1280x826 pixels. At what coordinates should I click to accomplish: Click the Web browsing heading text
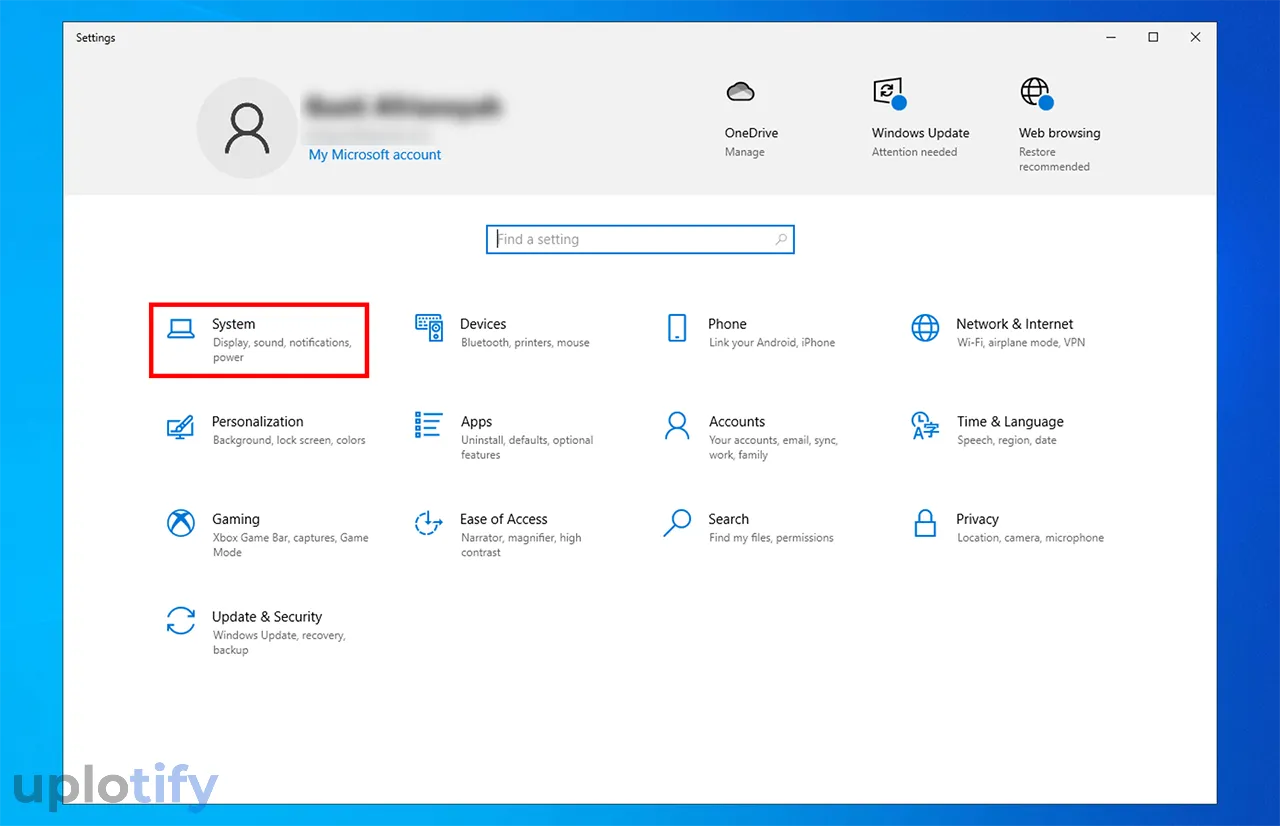coord(1059,133)
